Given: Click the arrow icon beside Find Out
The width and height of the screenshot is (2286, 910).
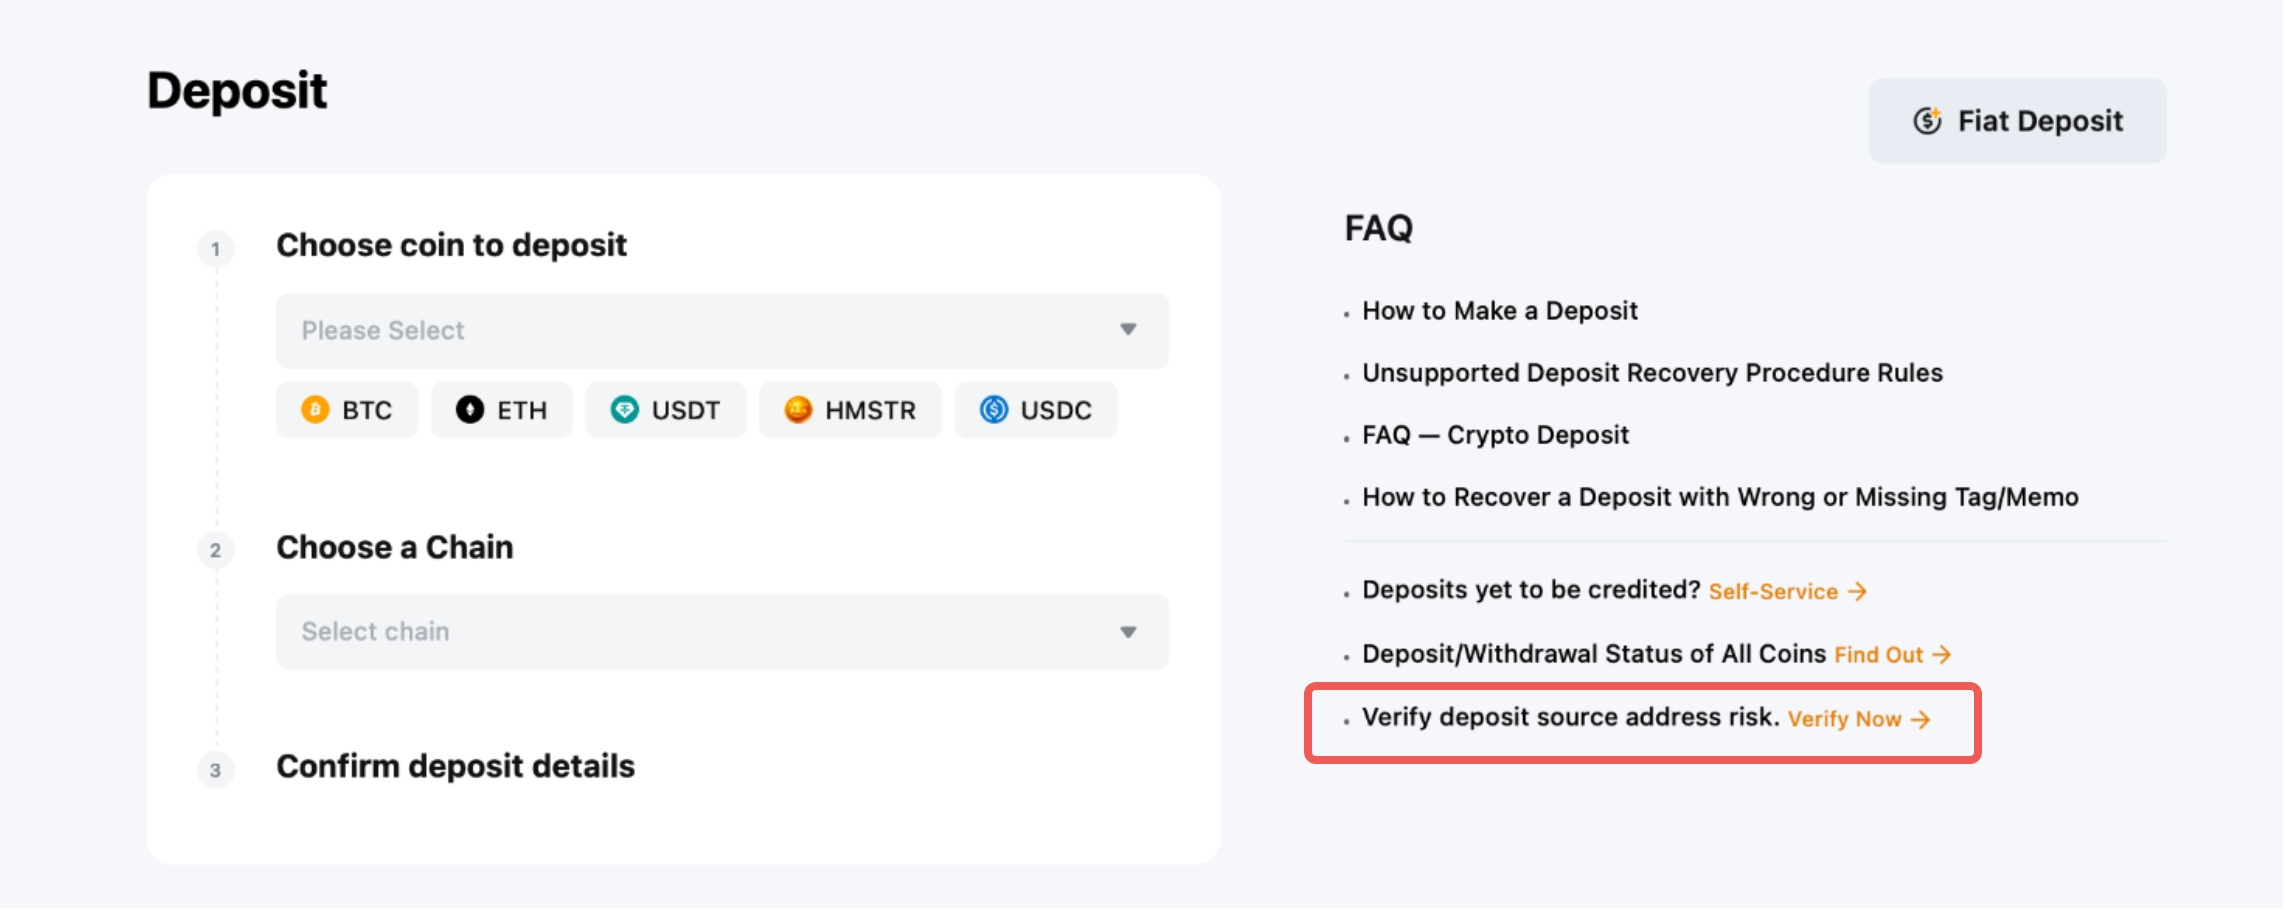Looking at the screenshot, I should [x=1942, y=655].
